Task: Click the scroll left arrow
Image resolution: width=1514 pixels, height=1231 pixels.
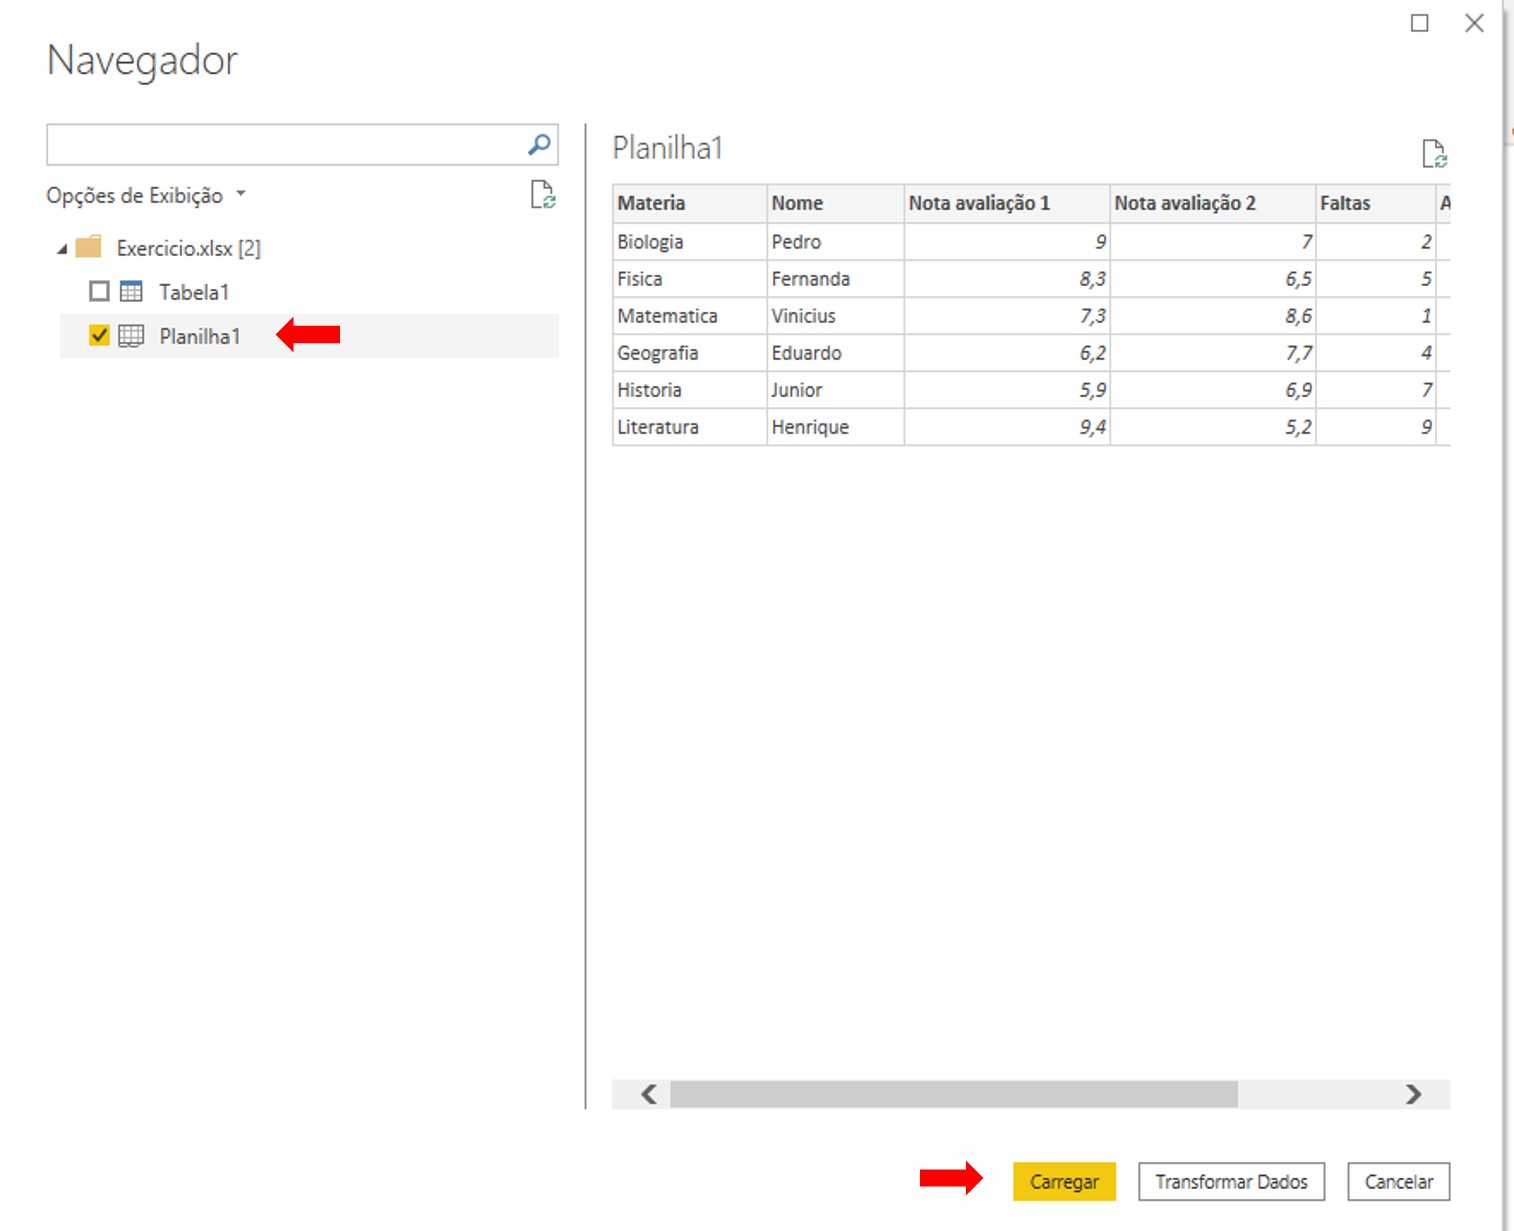Action: 649,1094
